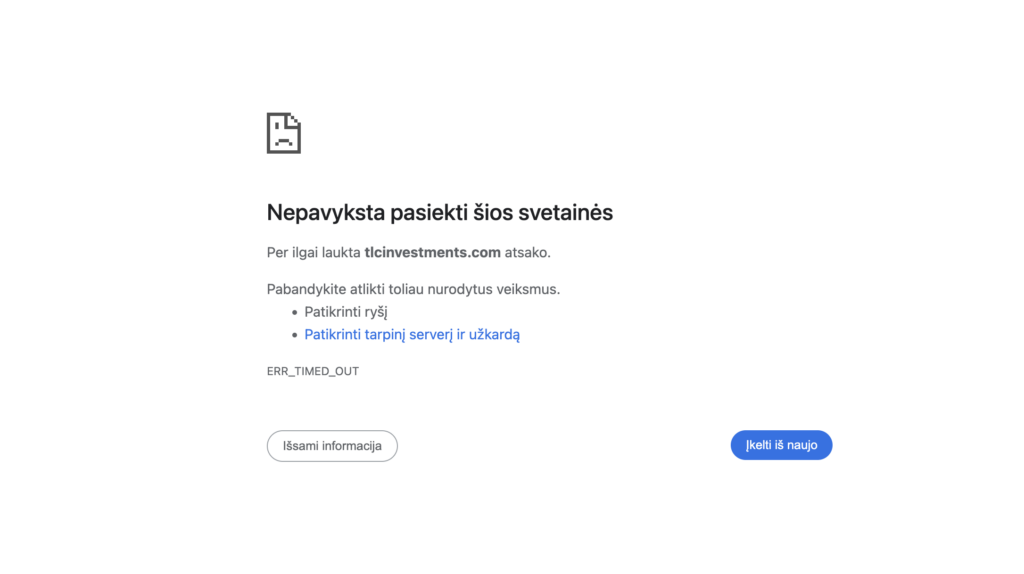This screenshot has width=1024, height=574.
Task: Click the bold tlcinvestments.com domain name
Action: pos(432,253)
